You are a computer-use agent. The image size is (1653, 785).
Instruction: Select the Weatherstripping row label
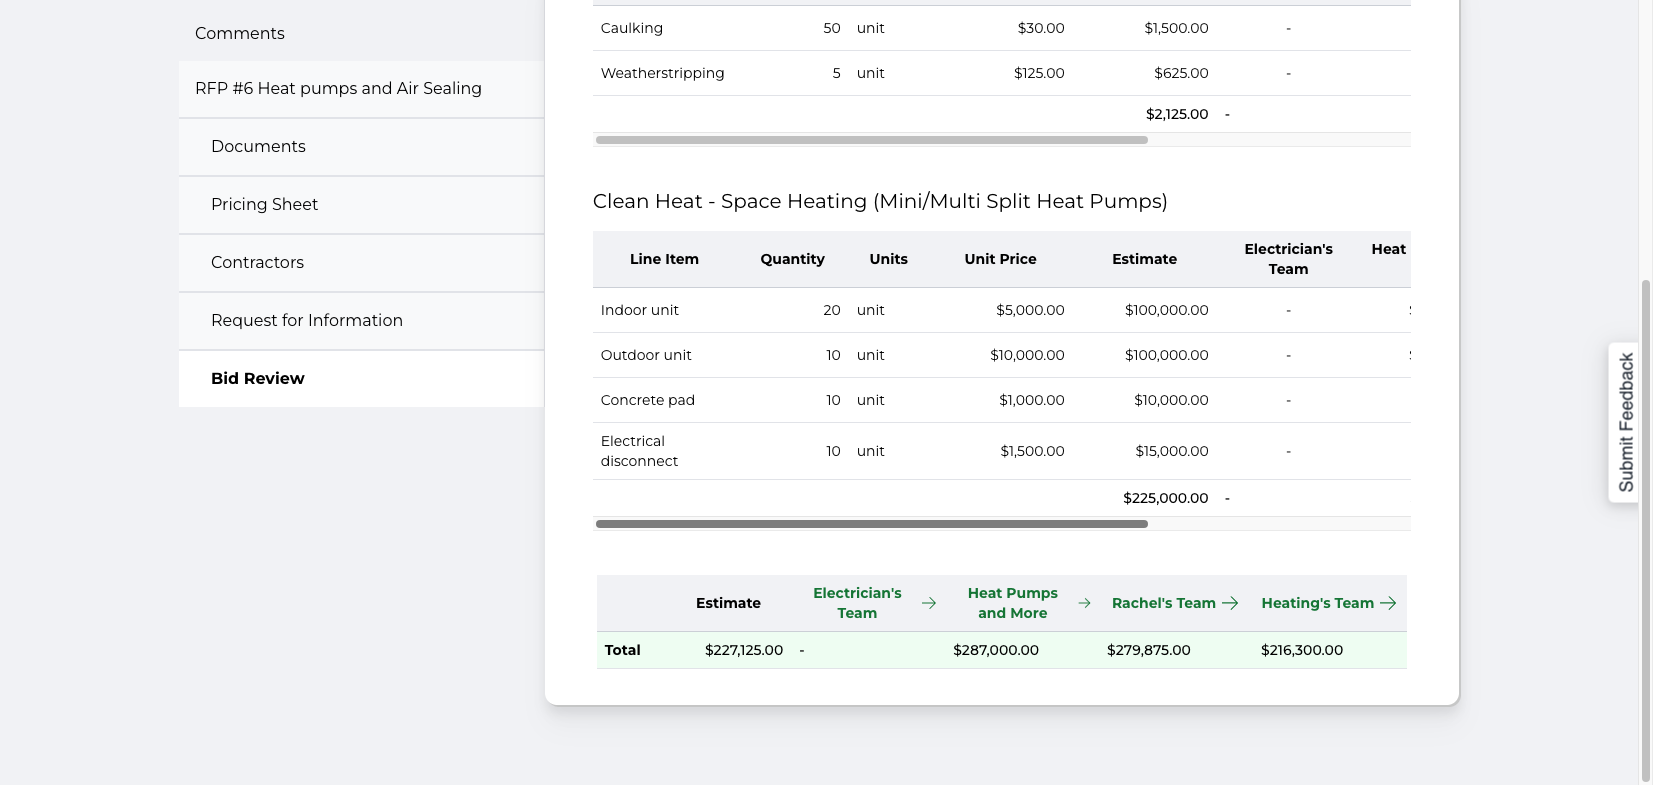(x=662, y=73)
